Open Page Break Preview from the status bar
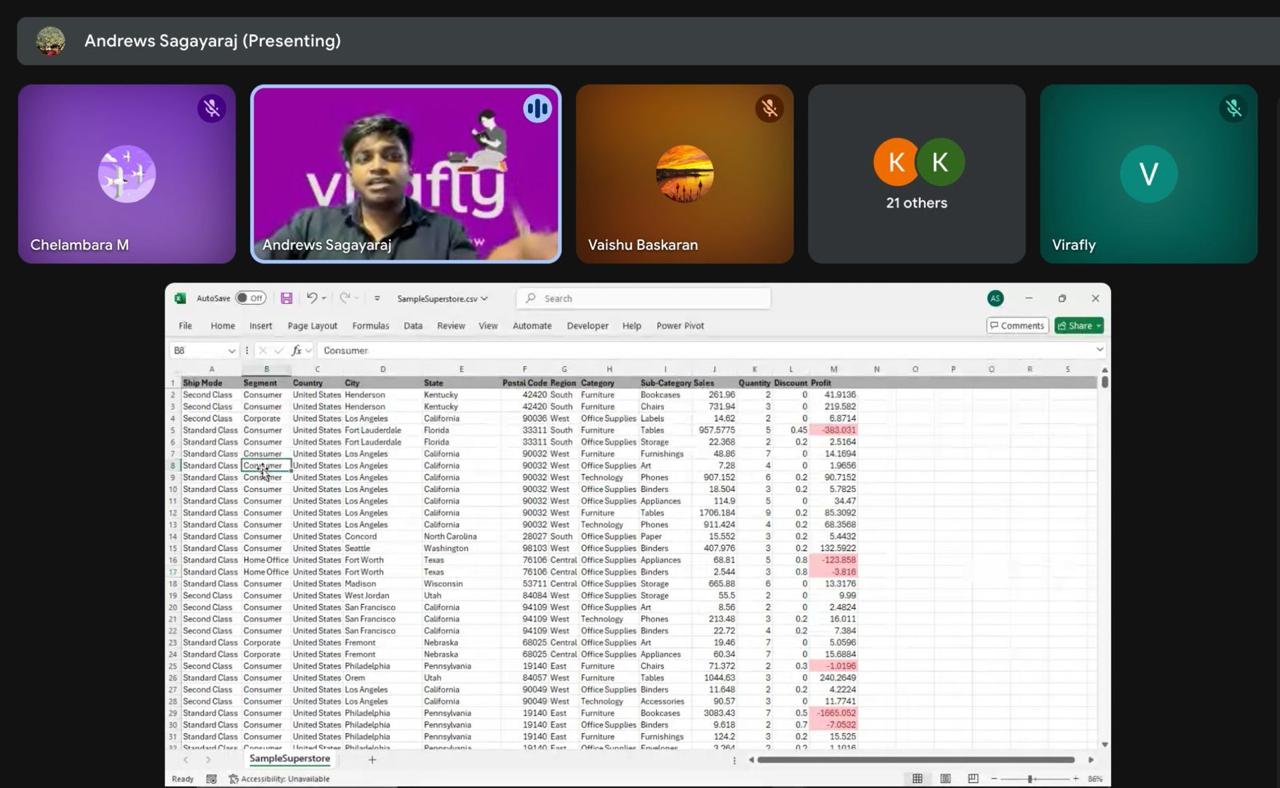 [x=972, y=778]
